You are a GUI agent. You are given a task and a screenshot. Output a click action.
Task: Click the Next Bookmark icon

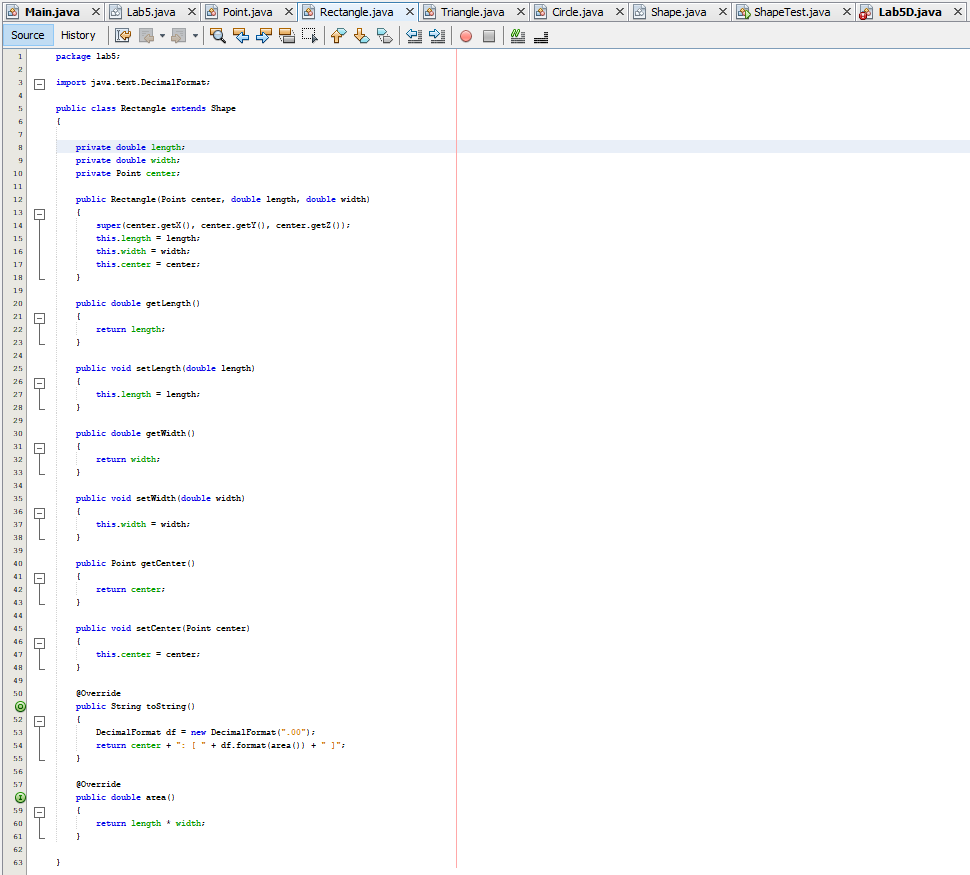click(361, 35)
